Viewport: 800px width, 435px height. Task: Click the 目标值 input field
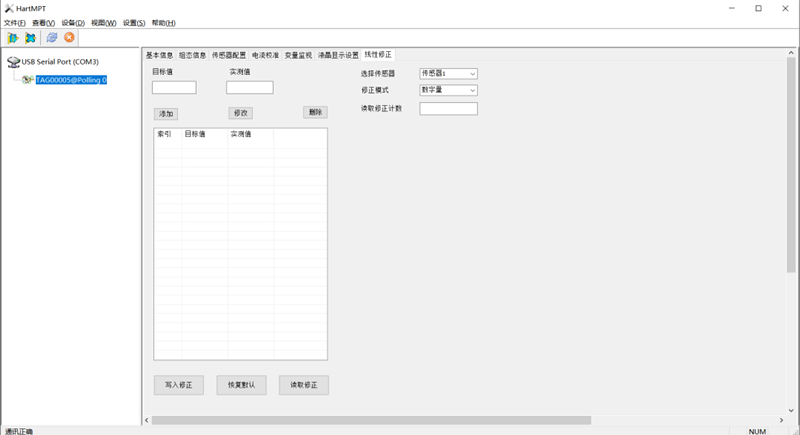174,88
